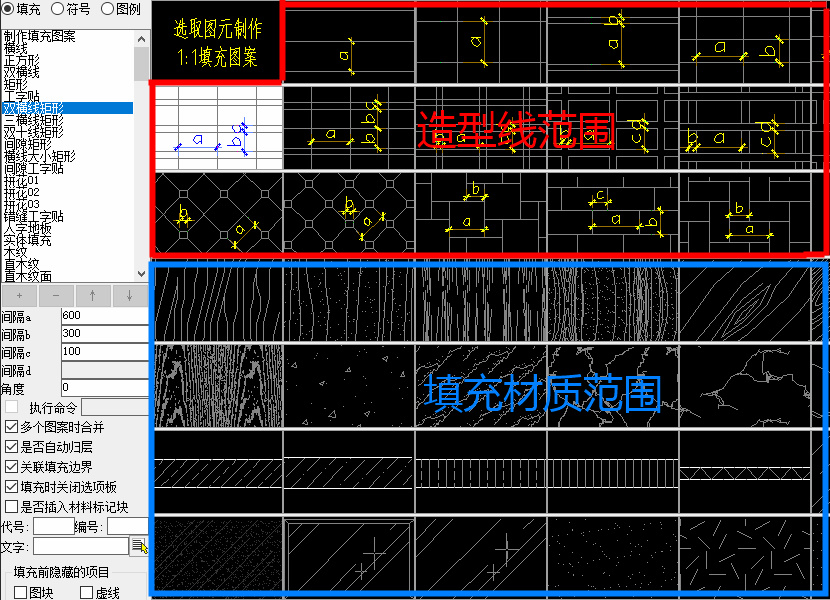Uncheck 多个图案时合并 checkbox
The image size is (830, 600).
[11, 427]
